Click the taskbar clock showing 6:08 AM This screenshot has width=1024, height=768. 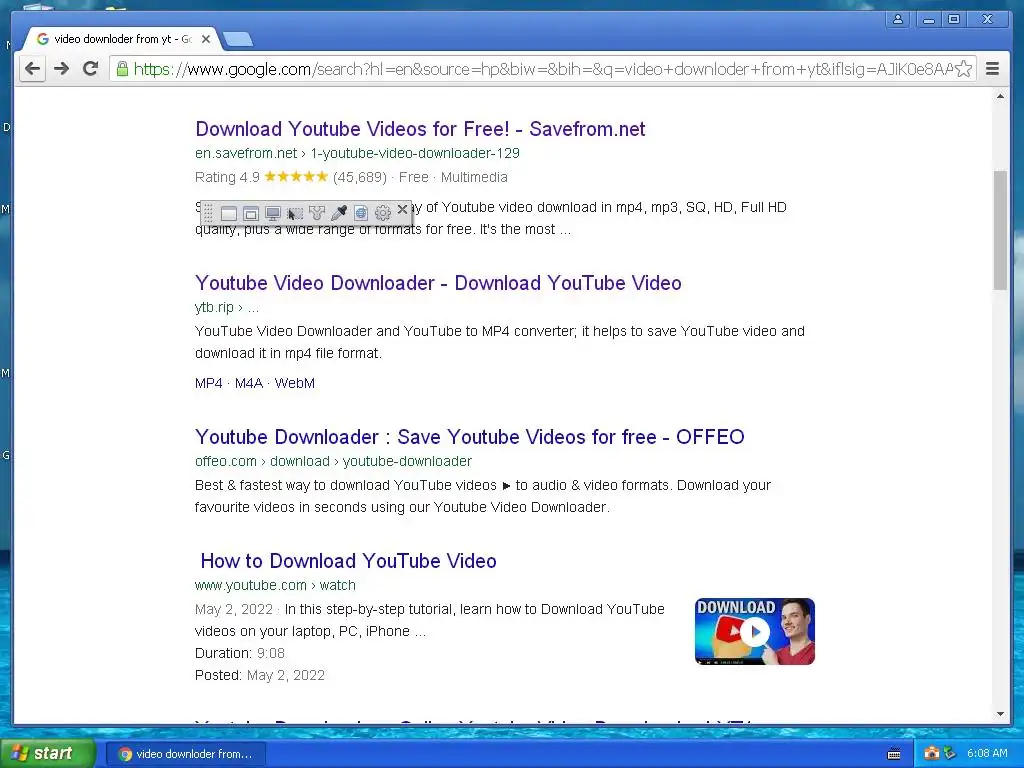[987, 754]
